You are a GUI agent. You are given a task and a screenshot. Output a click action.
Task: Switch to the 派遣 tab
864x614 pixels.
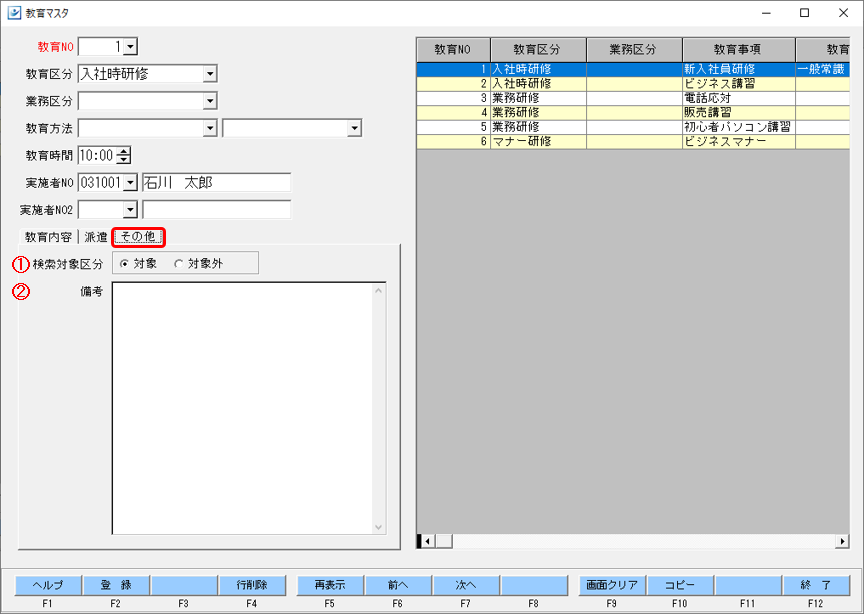point(95,237)
